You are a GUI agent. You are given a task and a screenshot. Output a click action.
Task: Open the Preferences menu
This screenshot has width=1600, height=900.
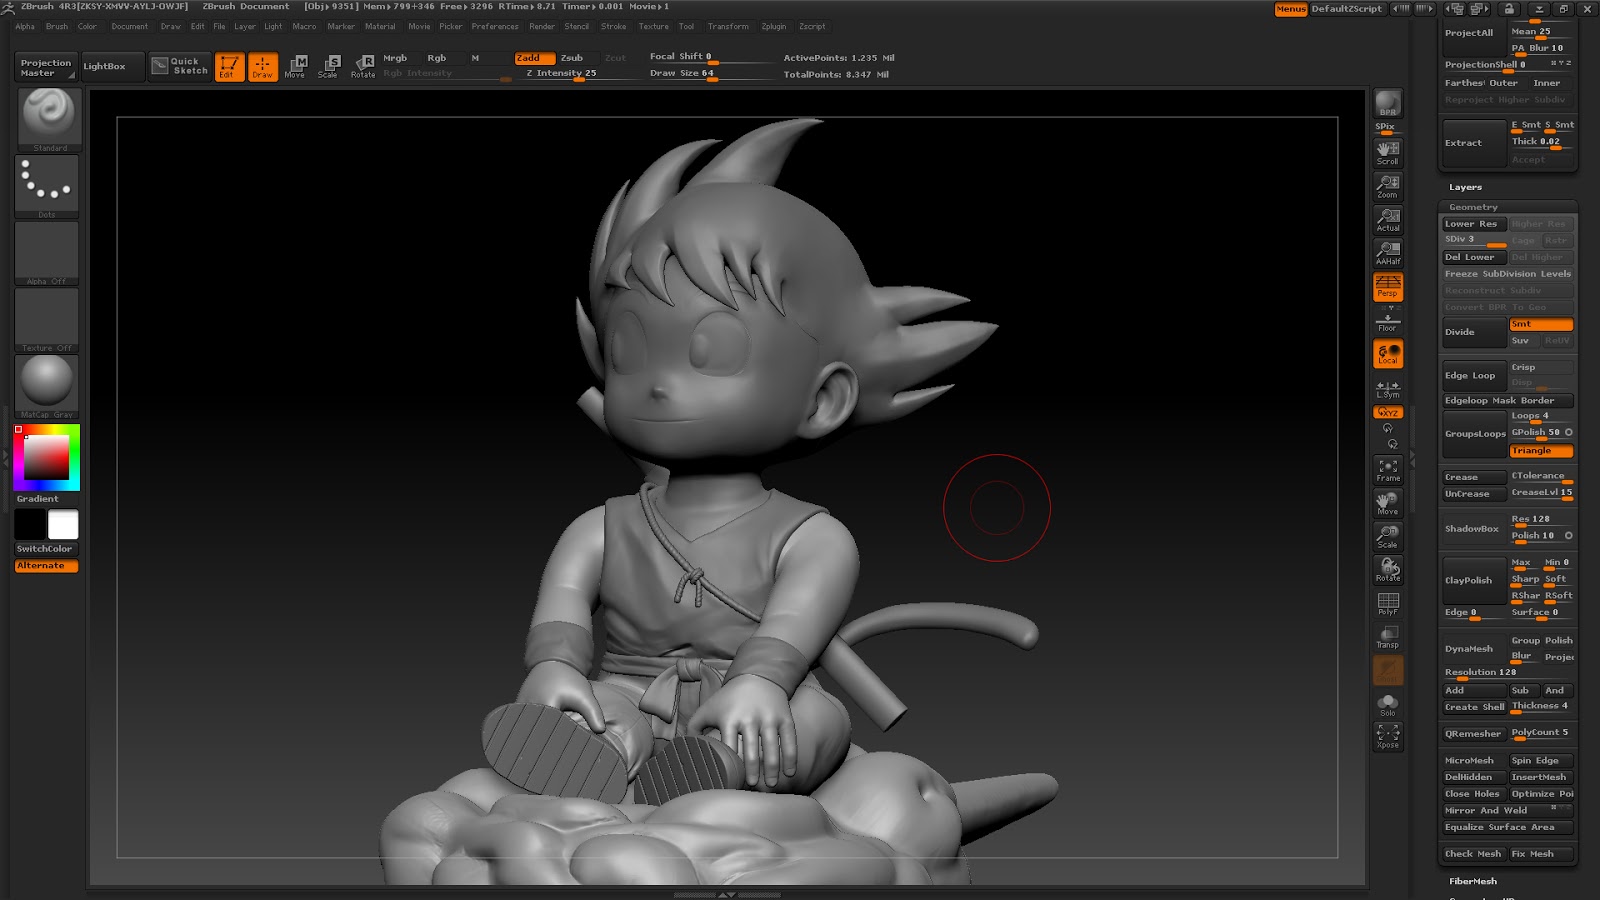495,27
